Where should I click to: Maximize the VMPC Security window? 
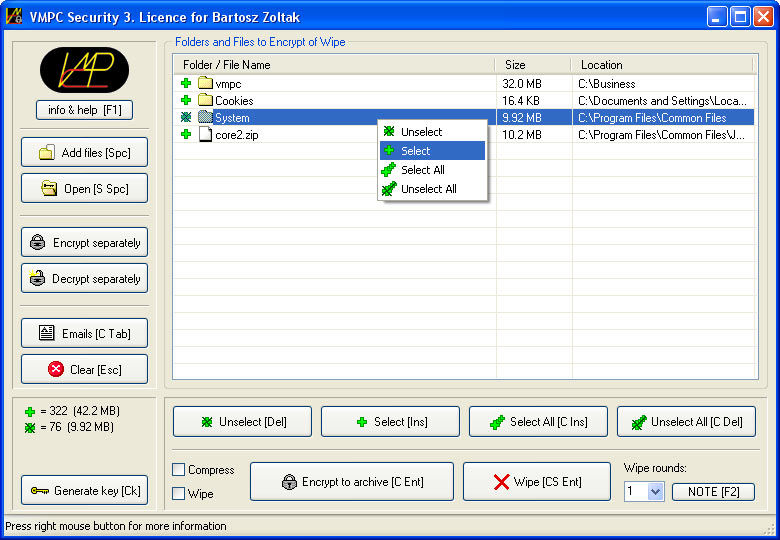[x=740, y=17]
